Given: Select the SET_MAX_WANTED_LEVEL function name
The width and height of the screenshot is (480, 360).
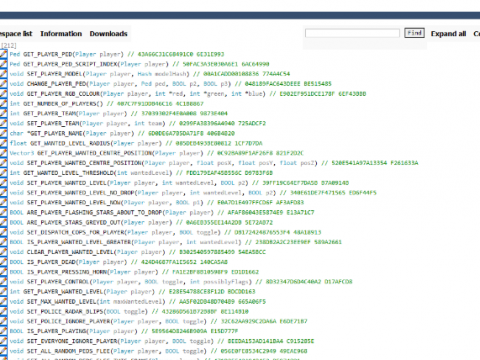Looking at the screenshot, I should pos(62,301).
